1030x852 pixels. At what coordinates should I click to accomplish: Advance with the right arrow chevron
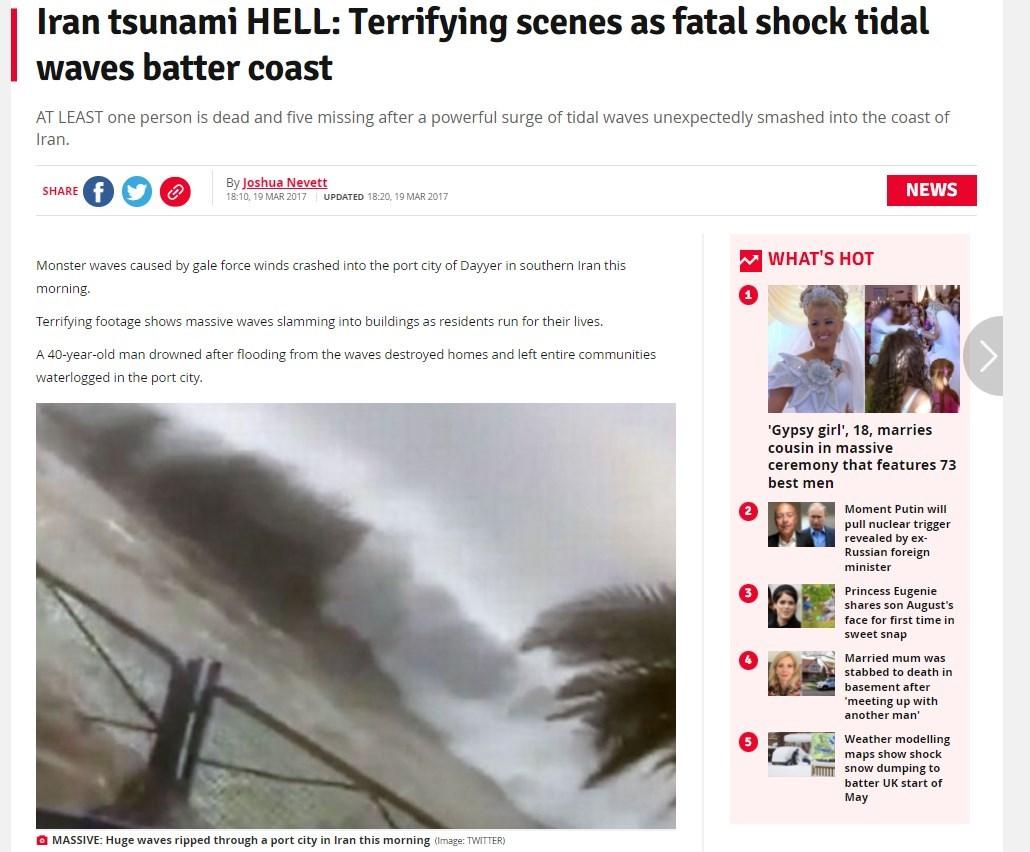(984, 355)
